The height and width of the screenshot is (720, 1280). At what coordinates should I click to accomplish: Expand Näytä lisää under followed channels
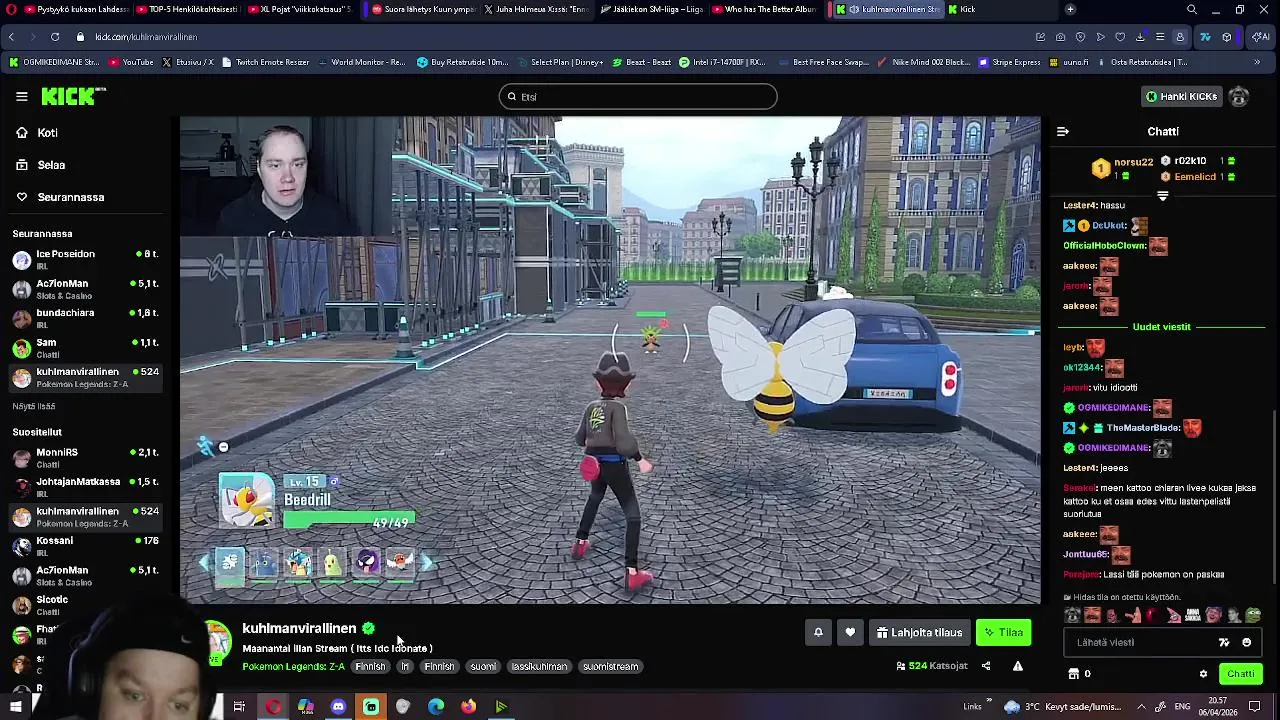34,406
